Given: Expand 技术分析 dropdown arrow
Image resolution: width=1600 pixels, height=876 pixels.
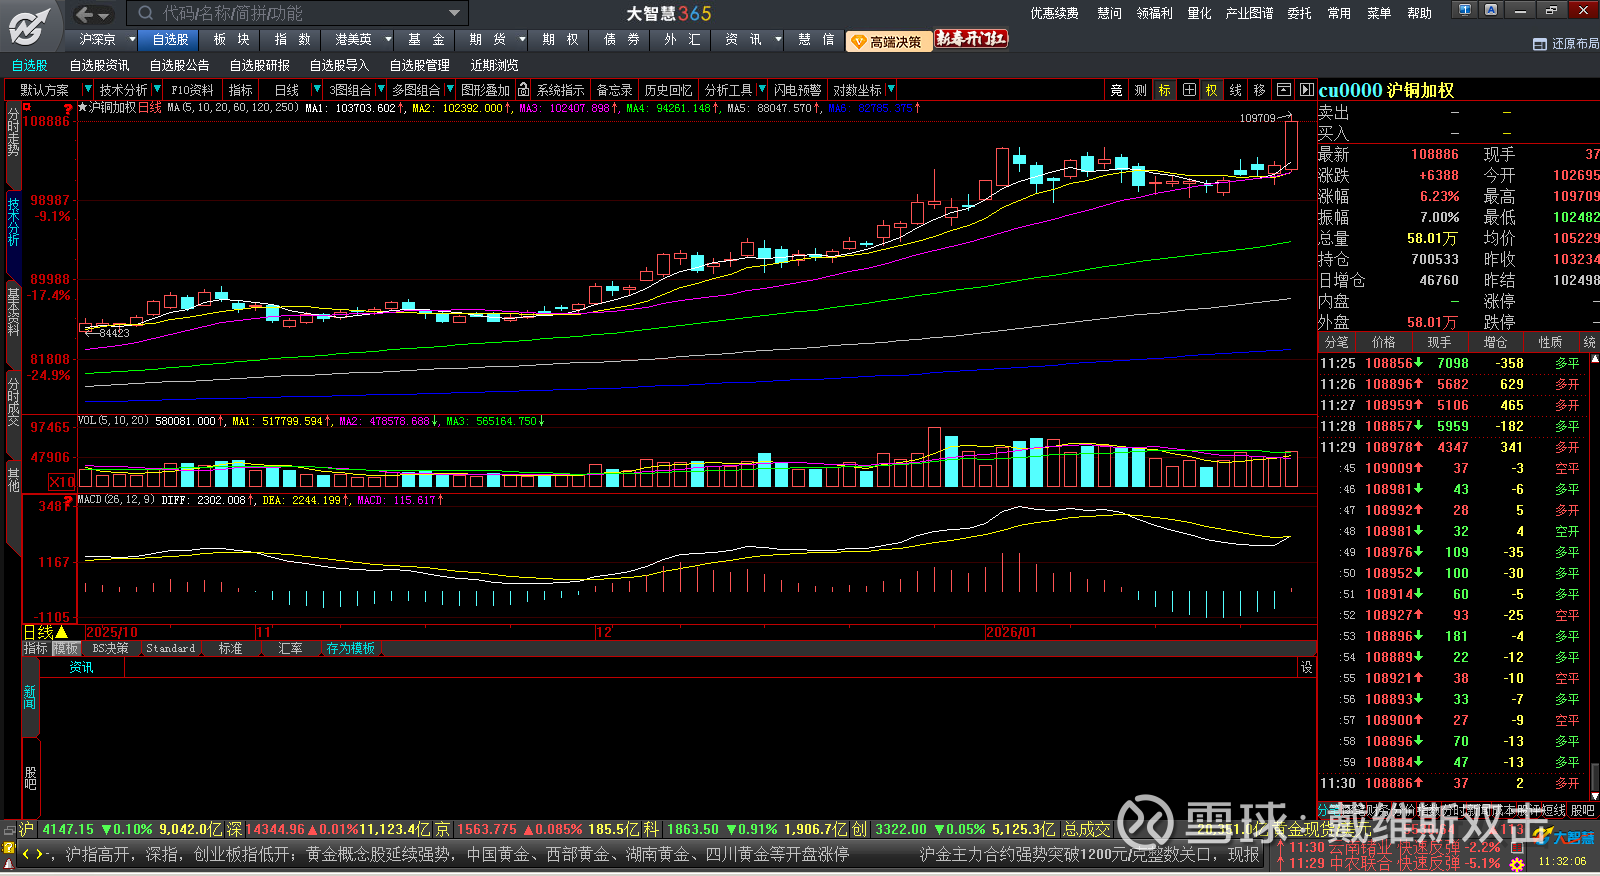Looking at the screenshot, I should click(x=157, y=90).
